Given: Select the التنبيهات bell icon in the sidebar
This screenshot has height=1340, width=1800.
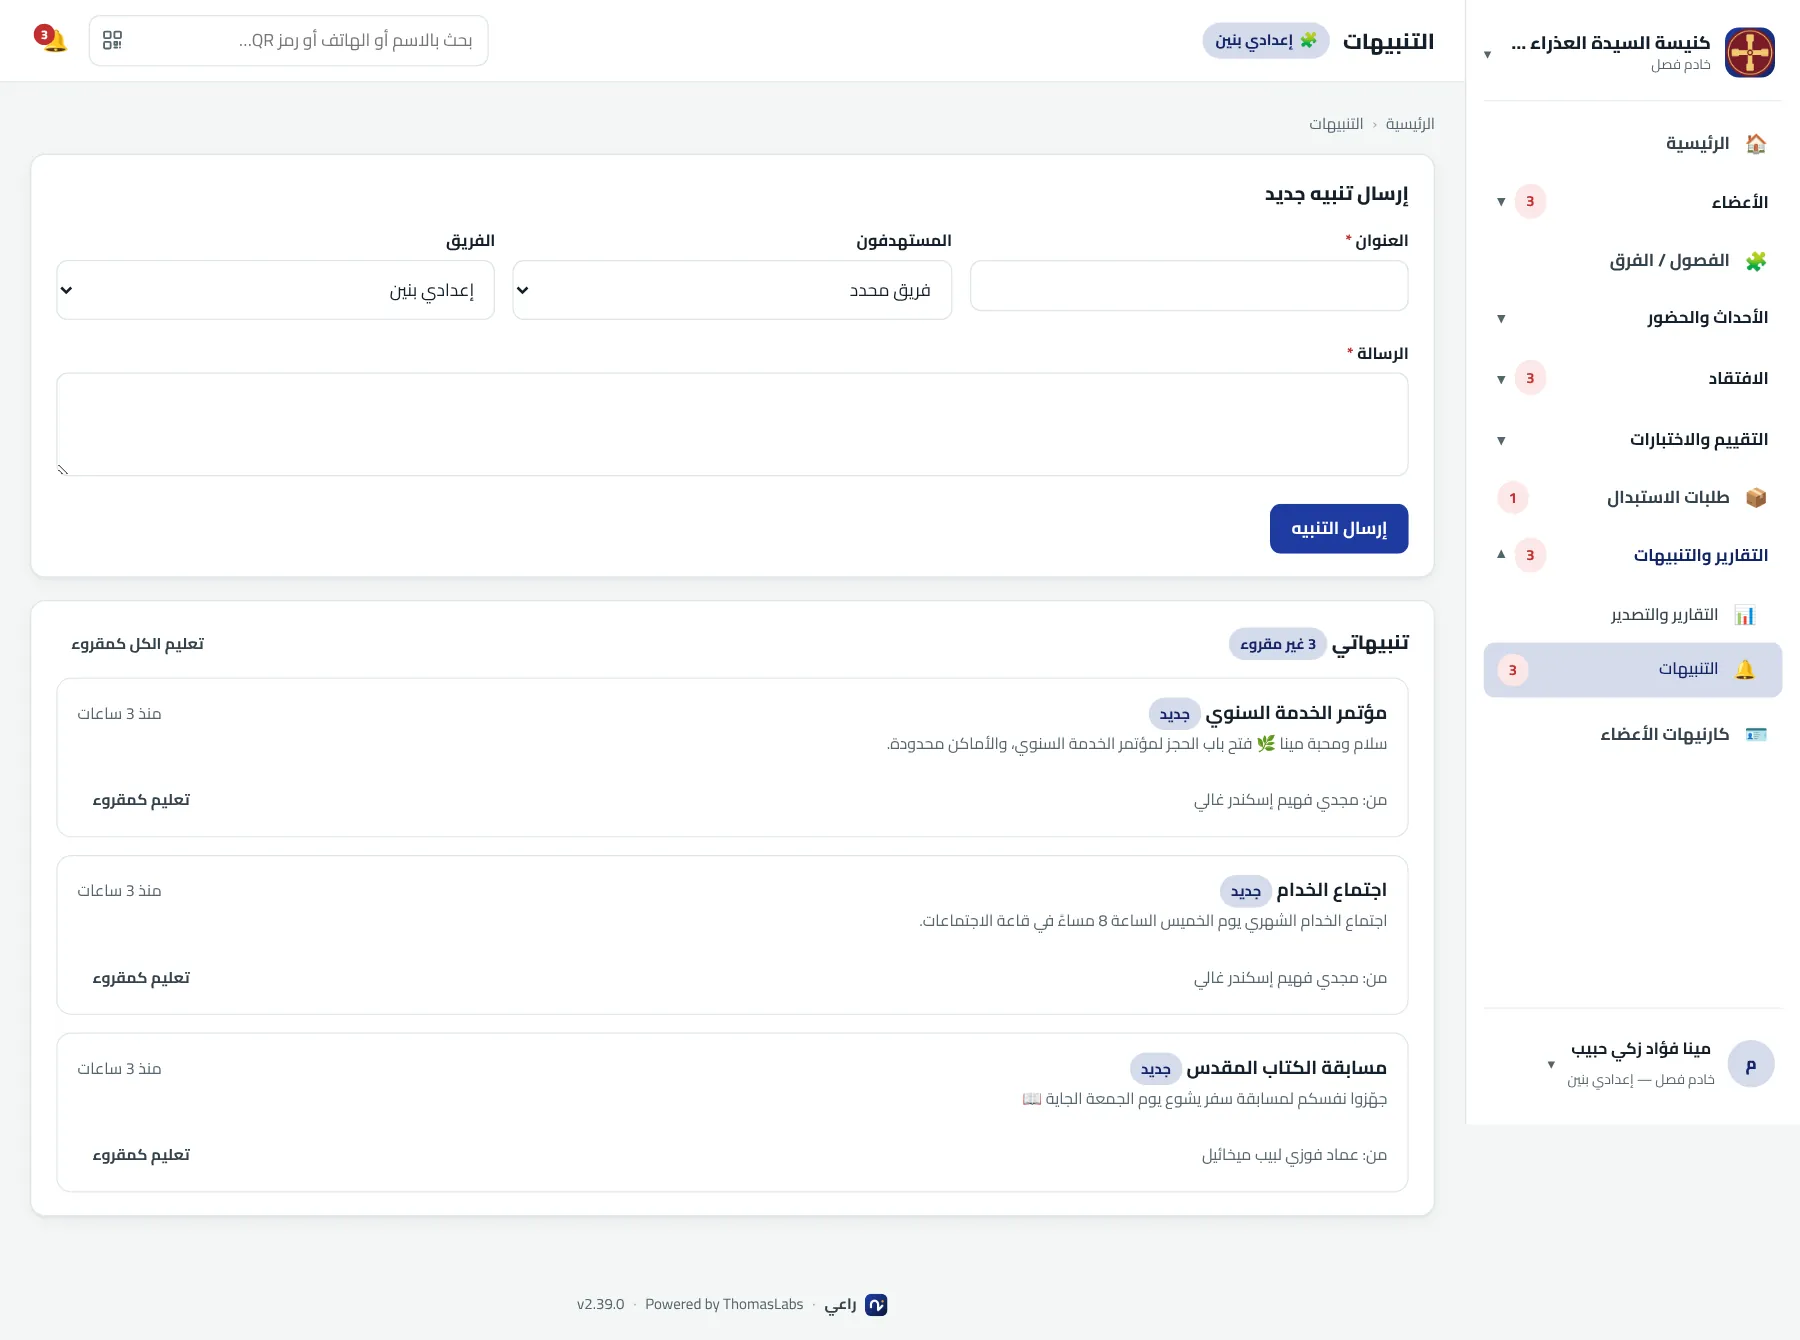Looking at the screenshot, I should tap(1744, 670).
